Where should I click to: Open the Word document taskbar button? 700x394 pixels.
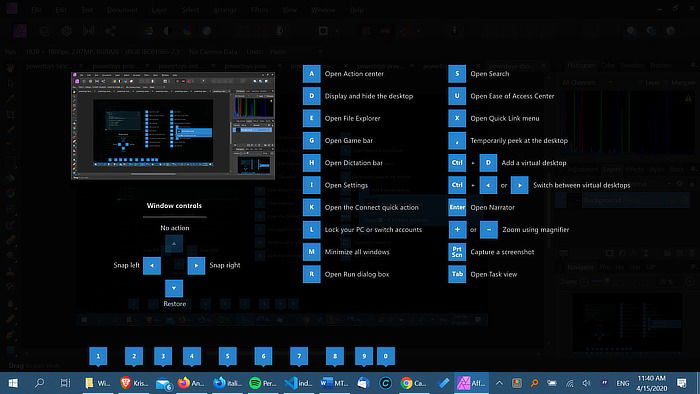pos(334,383)
